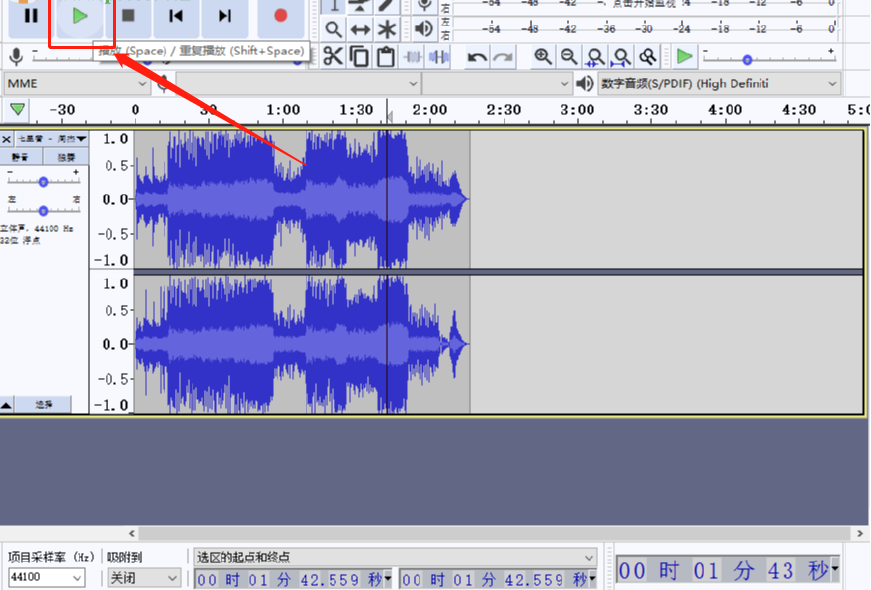Open the track name dropdown menu
The height and width of the screenshot is (590, 871).
point(51,138)
